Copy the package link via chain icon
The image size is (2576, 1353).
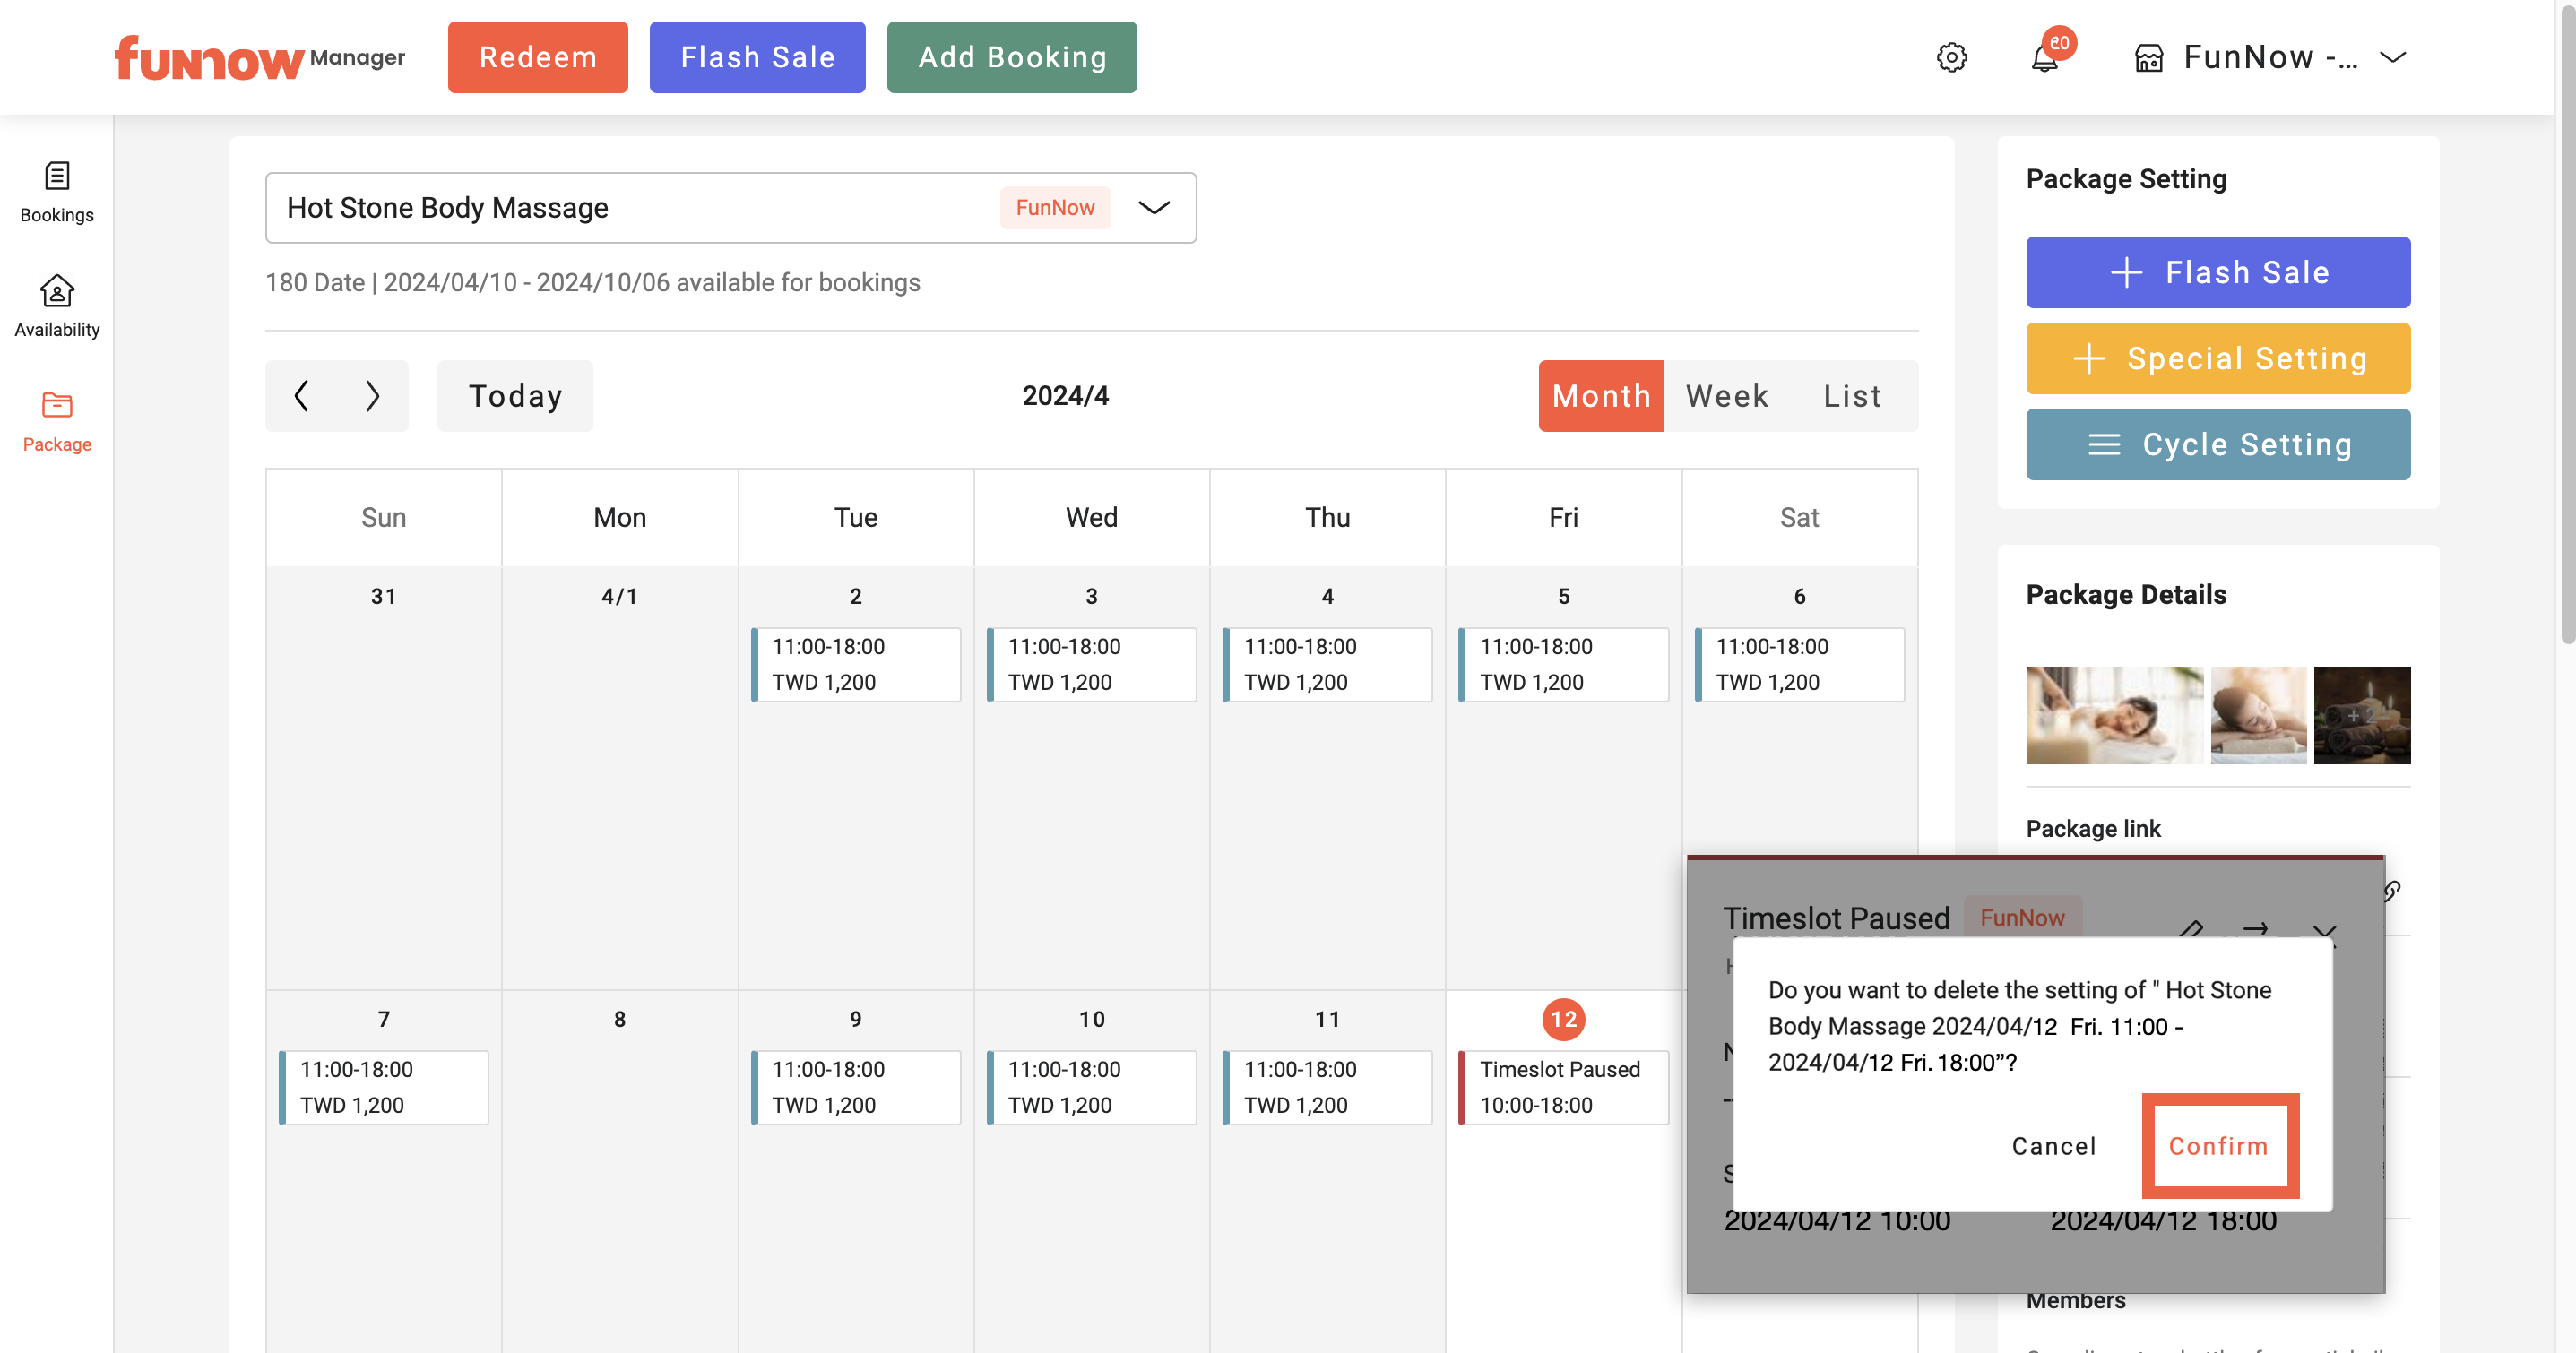(x=2391, y=890)
